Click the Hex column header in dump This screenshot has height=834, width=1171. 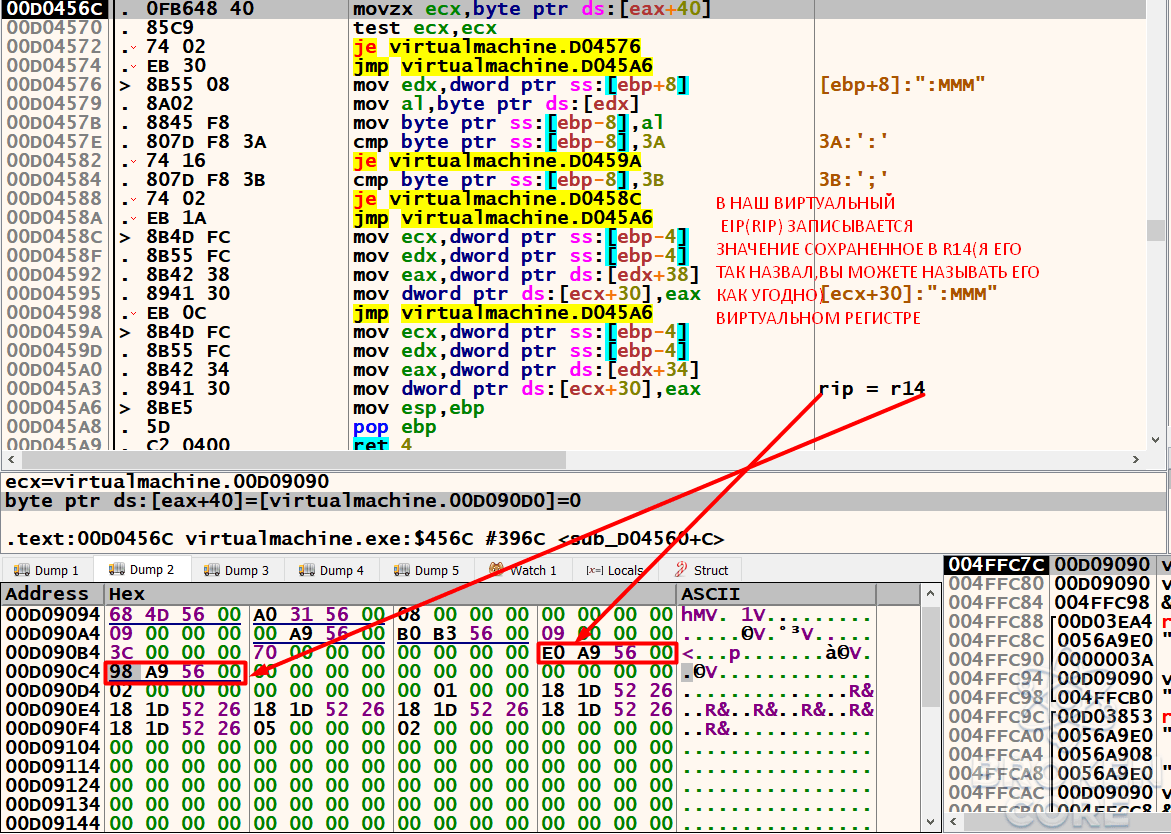[391, 594]
